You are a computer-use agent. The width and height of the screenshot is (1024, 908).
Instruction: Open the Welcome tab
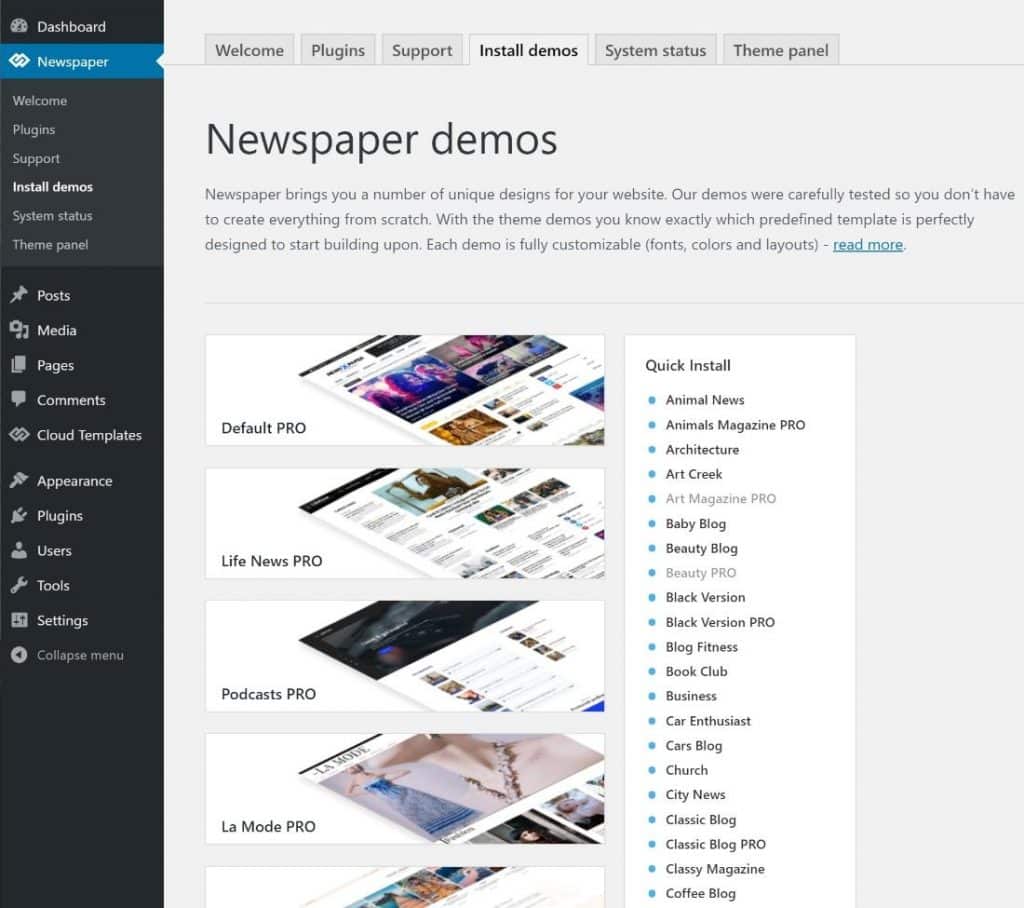click(x=249, y=50)
